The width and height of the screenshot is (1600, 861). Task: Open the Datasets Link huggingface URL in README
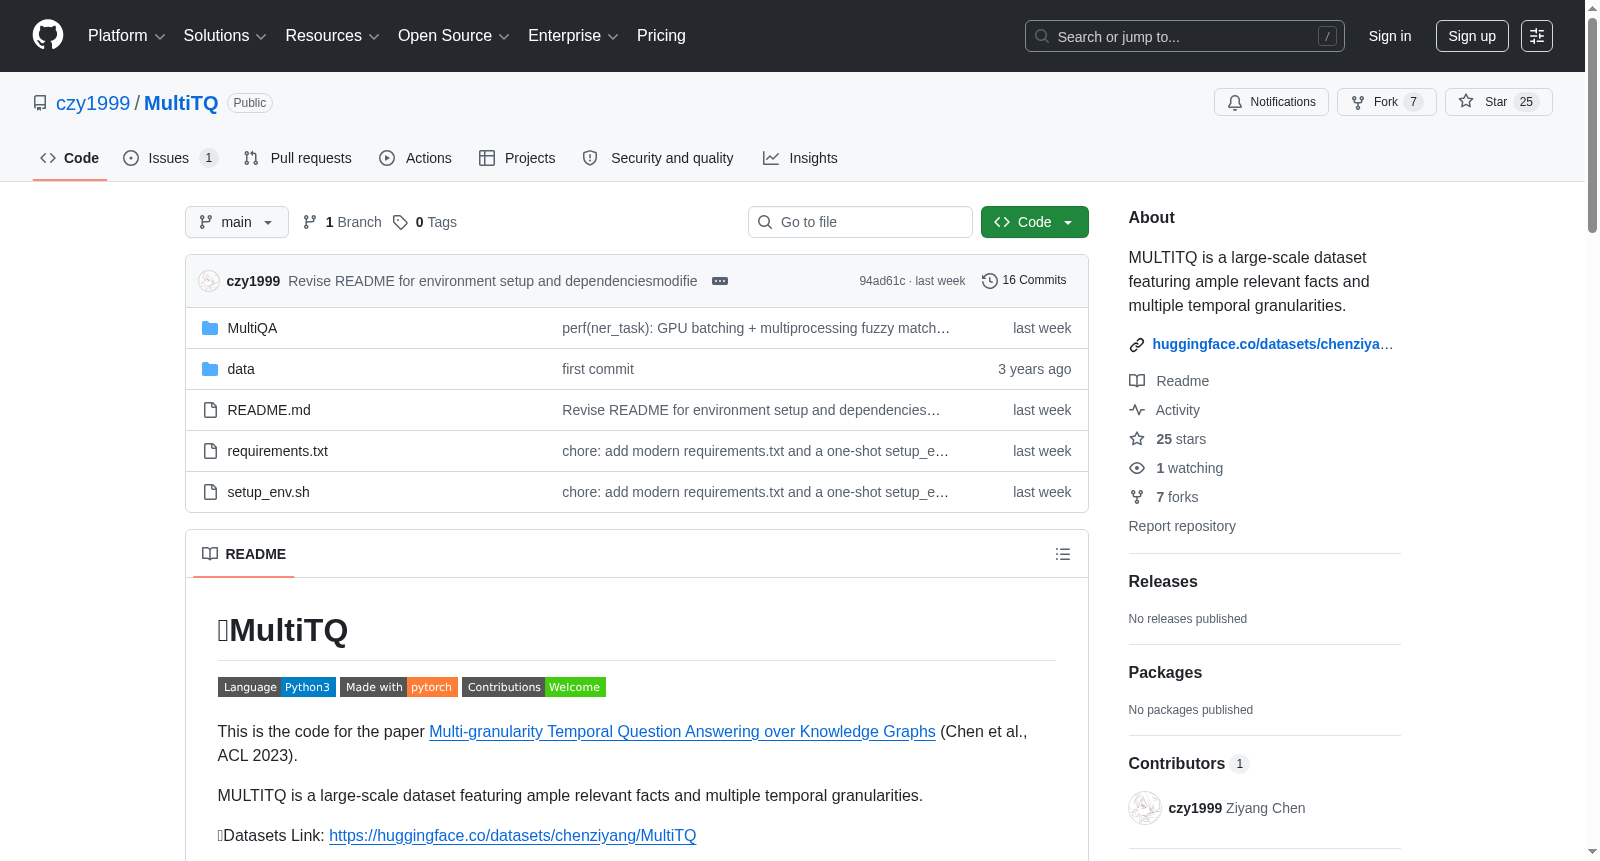512,836
